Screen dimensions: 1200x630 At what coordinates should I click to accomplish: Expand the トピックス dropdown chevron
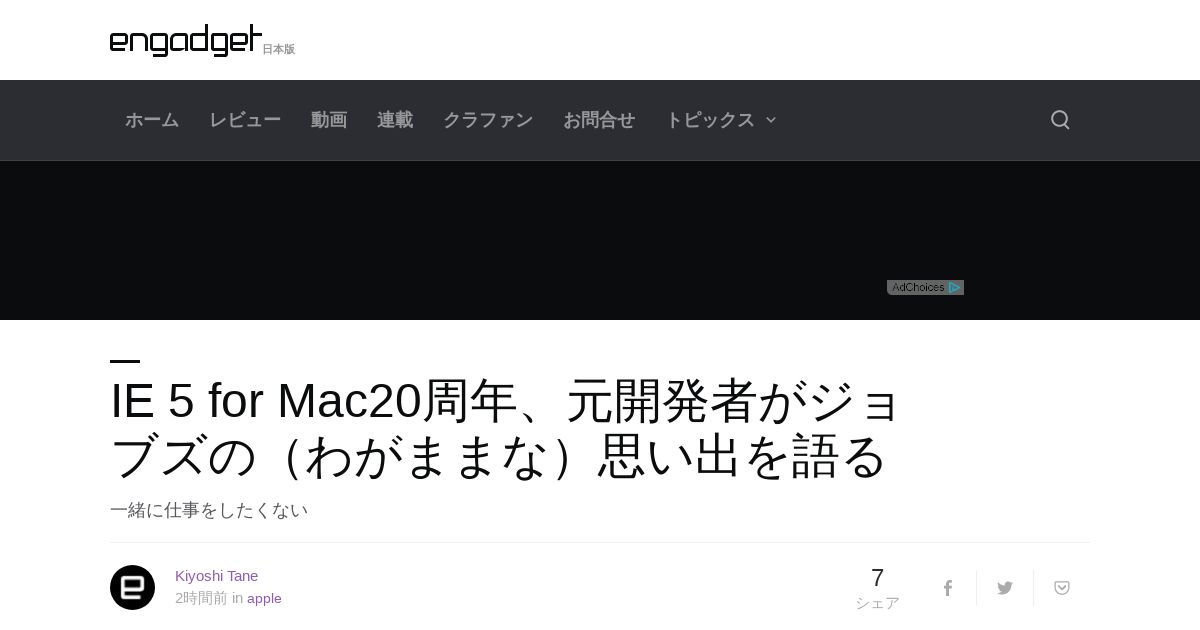770,120
